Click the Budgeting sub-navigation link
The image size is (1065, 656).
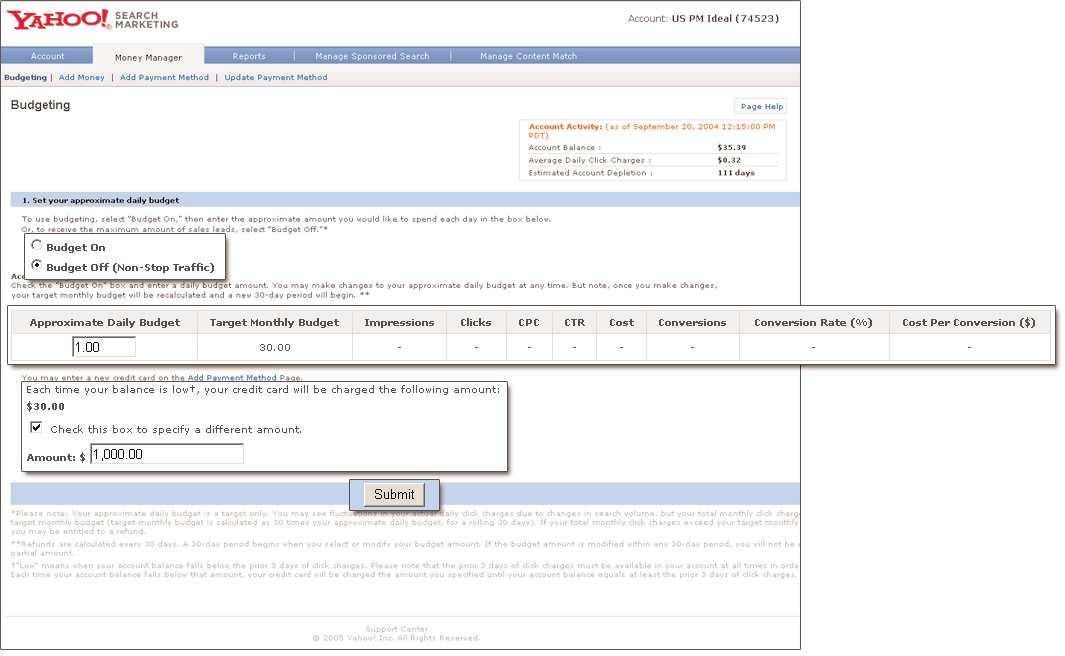25,77
